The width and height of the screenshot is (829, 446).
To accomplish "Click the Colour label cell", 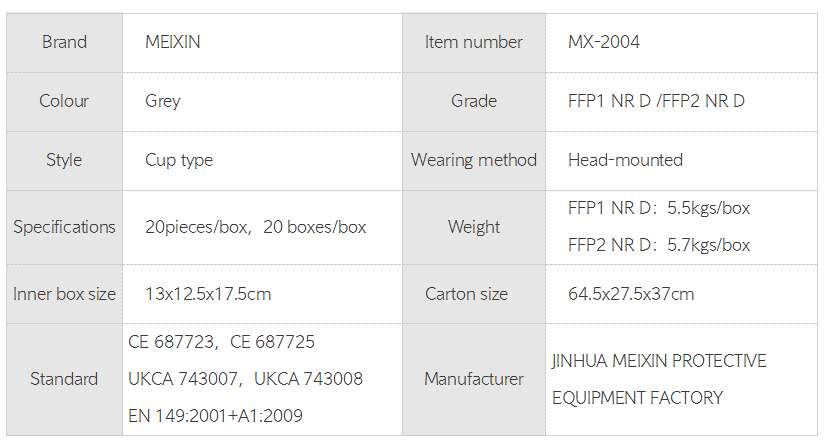I will point(64,101).
